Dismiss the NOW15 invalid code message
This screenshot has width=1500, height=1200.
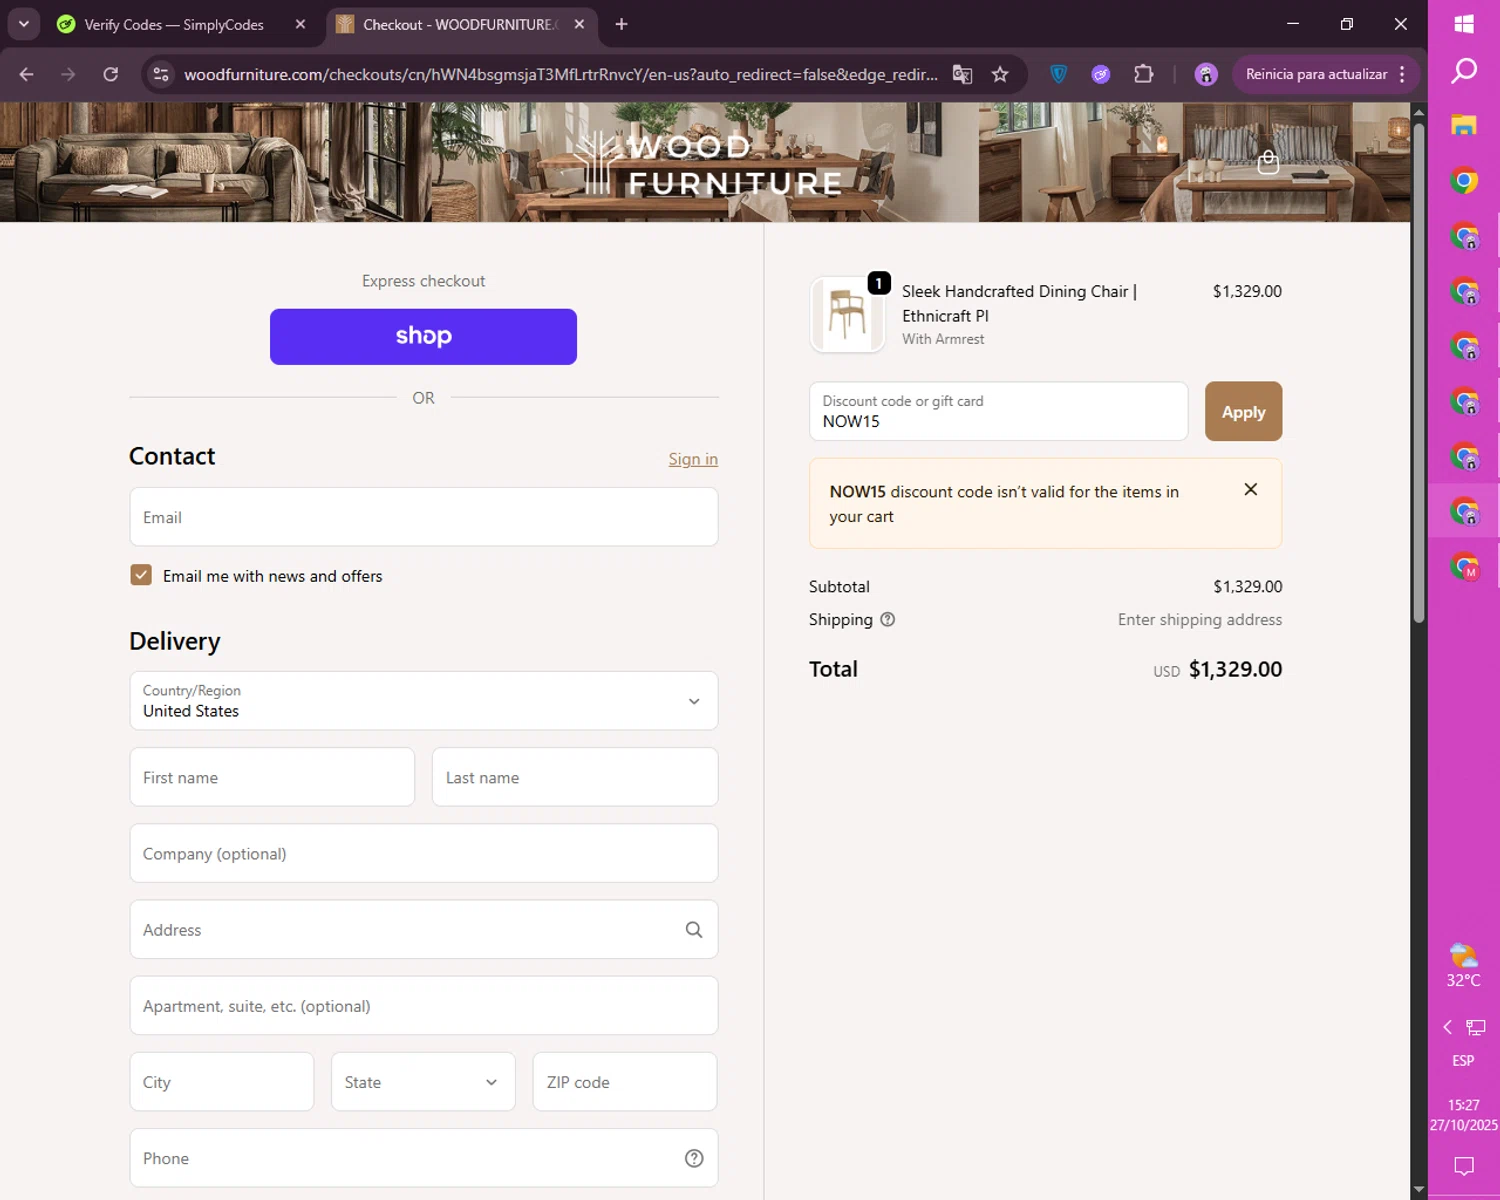(1250, 489)
